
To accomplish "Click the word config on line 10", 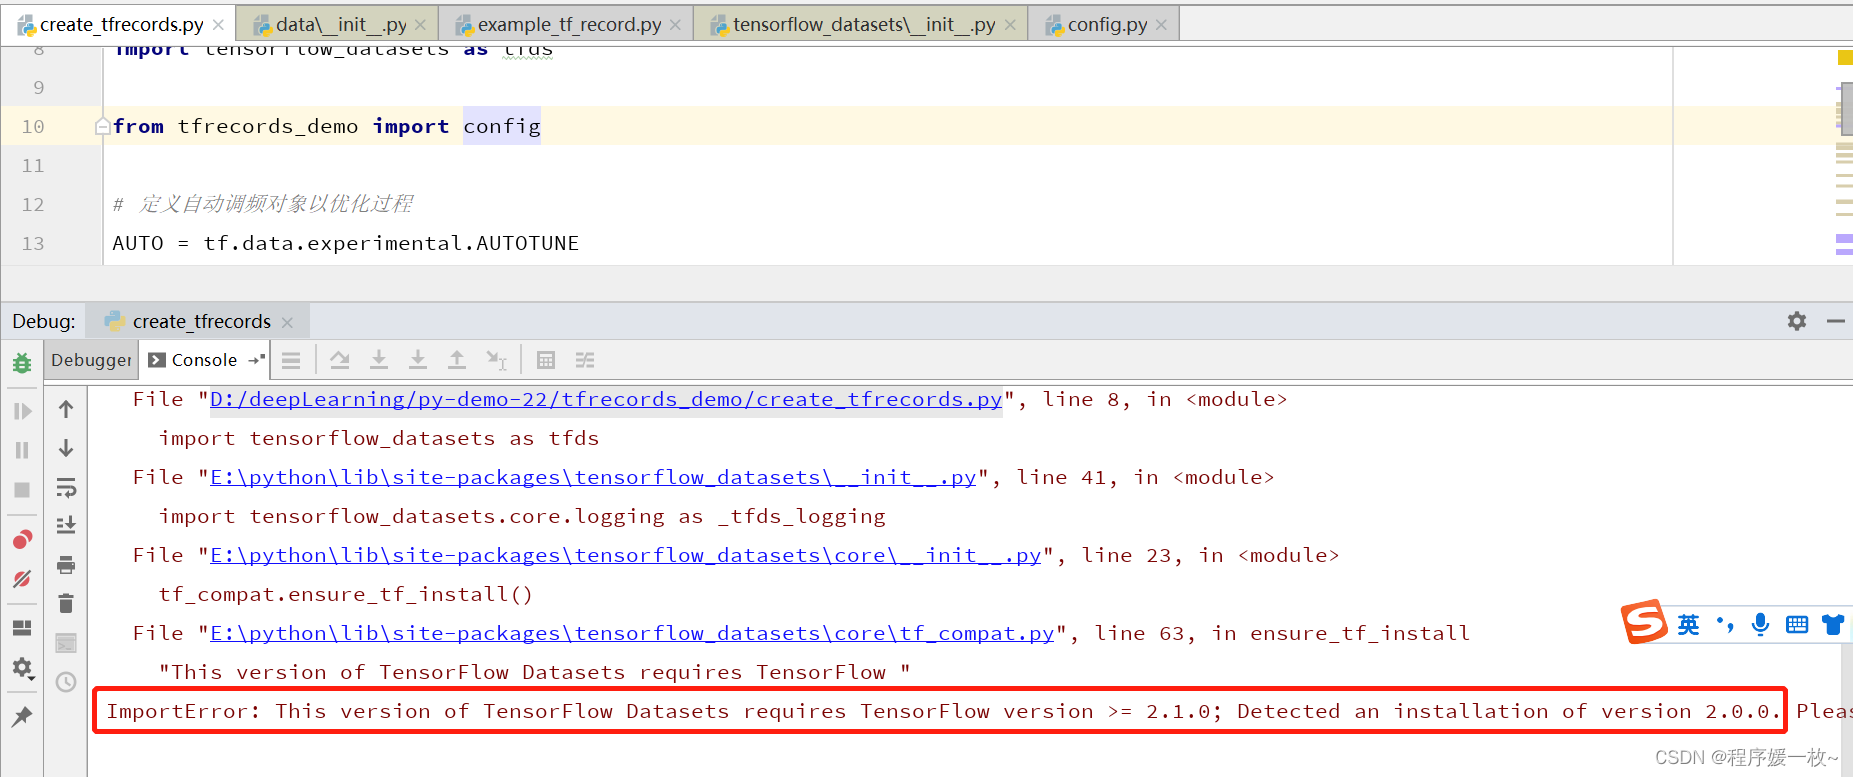I will click(502, 126).
